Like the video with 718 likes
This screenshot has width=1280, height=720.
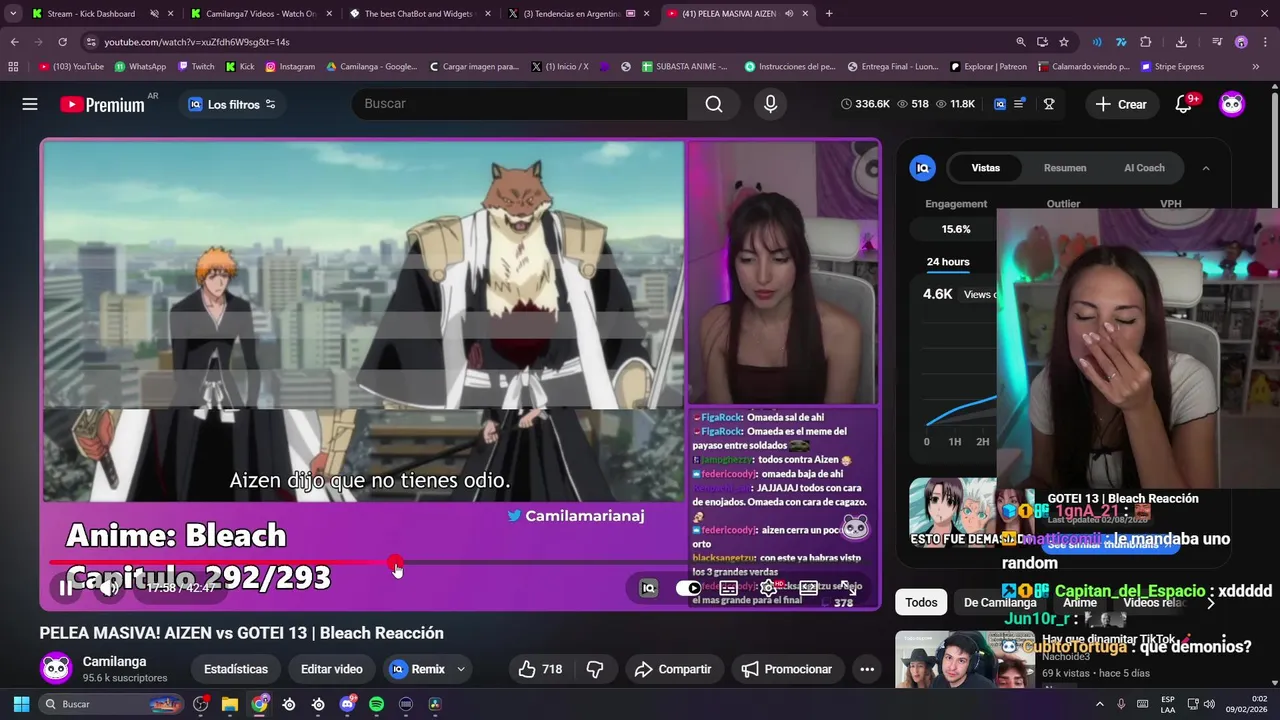click(540, 669)
